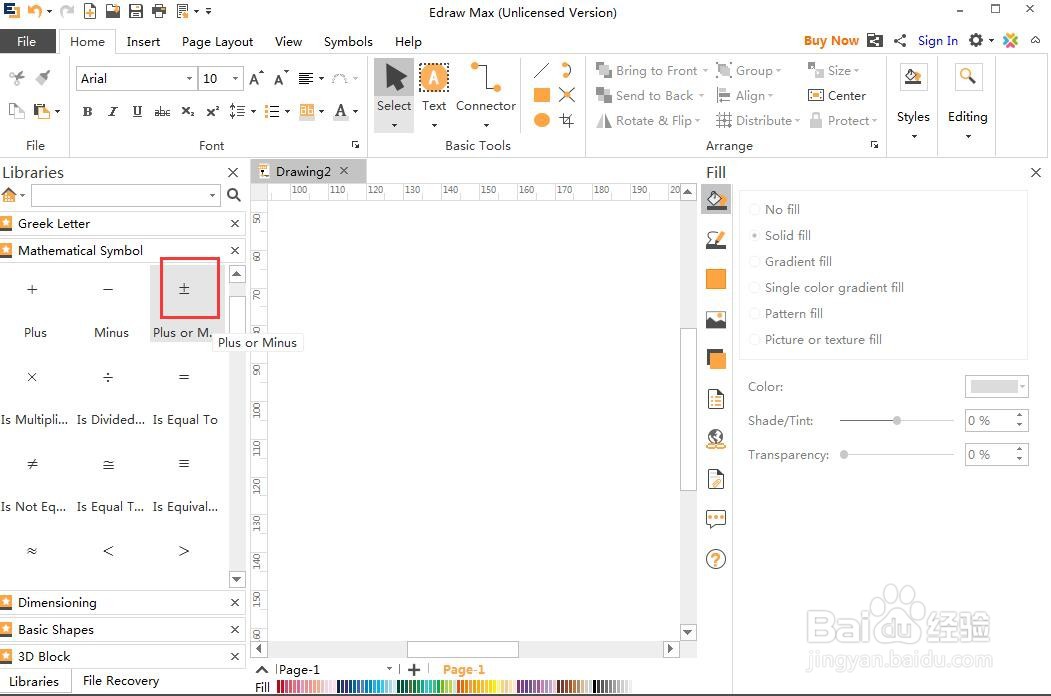This screenshot has width=1051, height=696.
Task: Select Picture or texture fill
Action: click(x=816, y=340)
